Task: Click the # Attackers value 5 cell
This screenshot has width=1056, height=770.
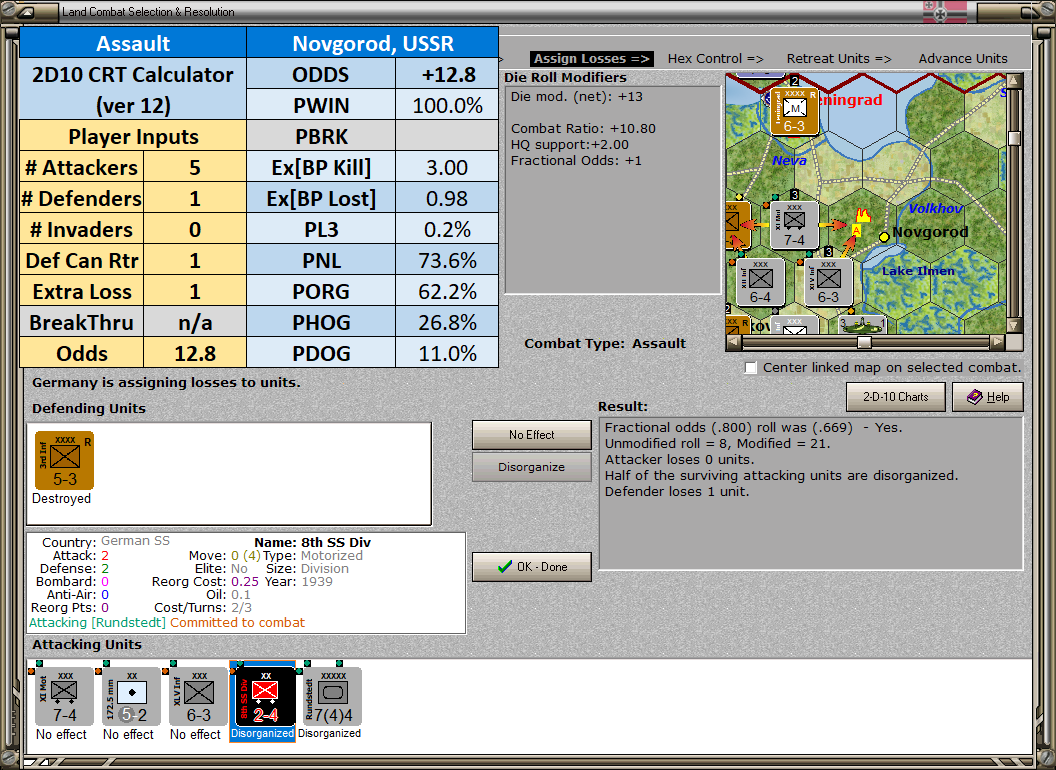Action: 195,167
